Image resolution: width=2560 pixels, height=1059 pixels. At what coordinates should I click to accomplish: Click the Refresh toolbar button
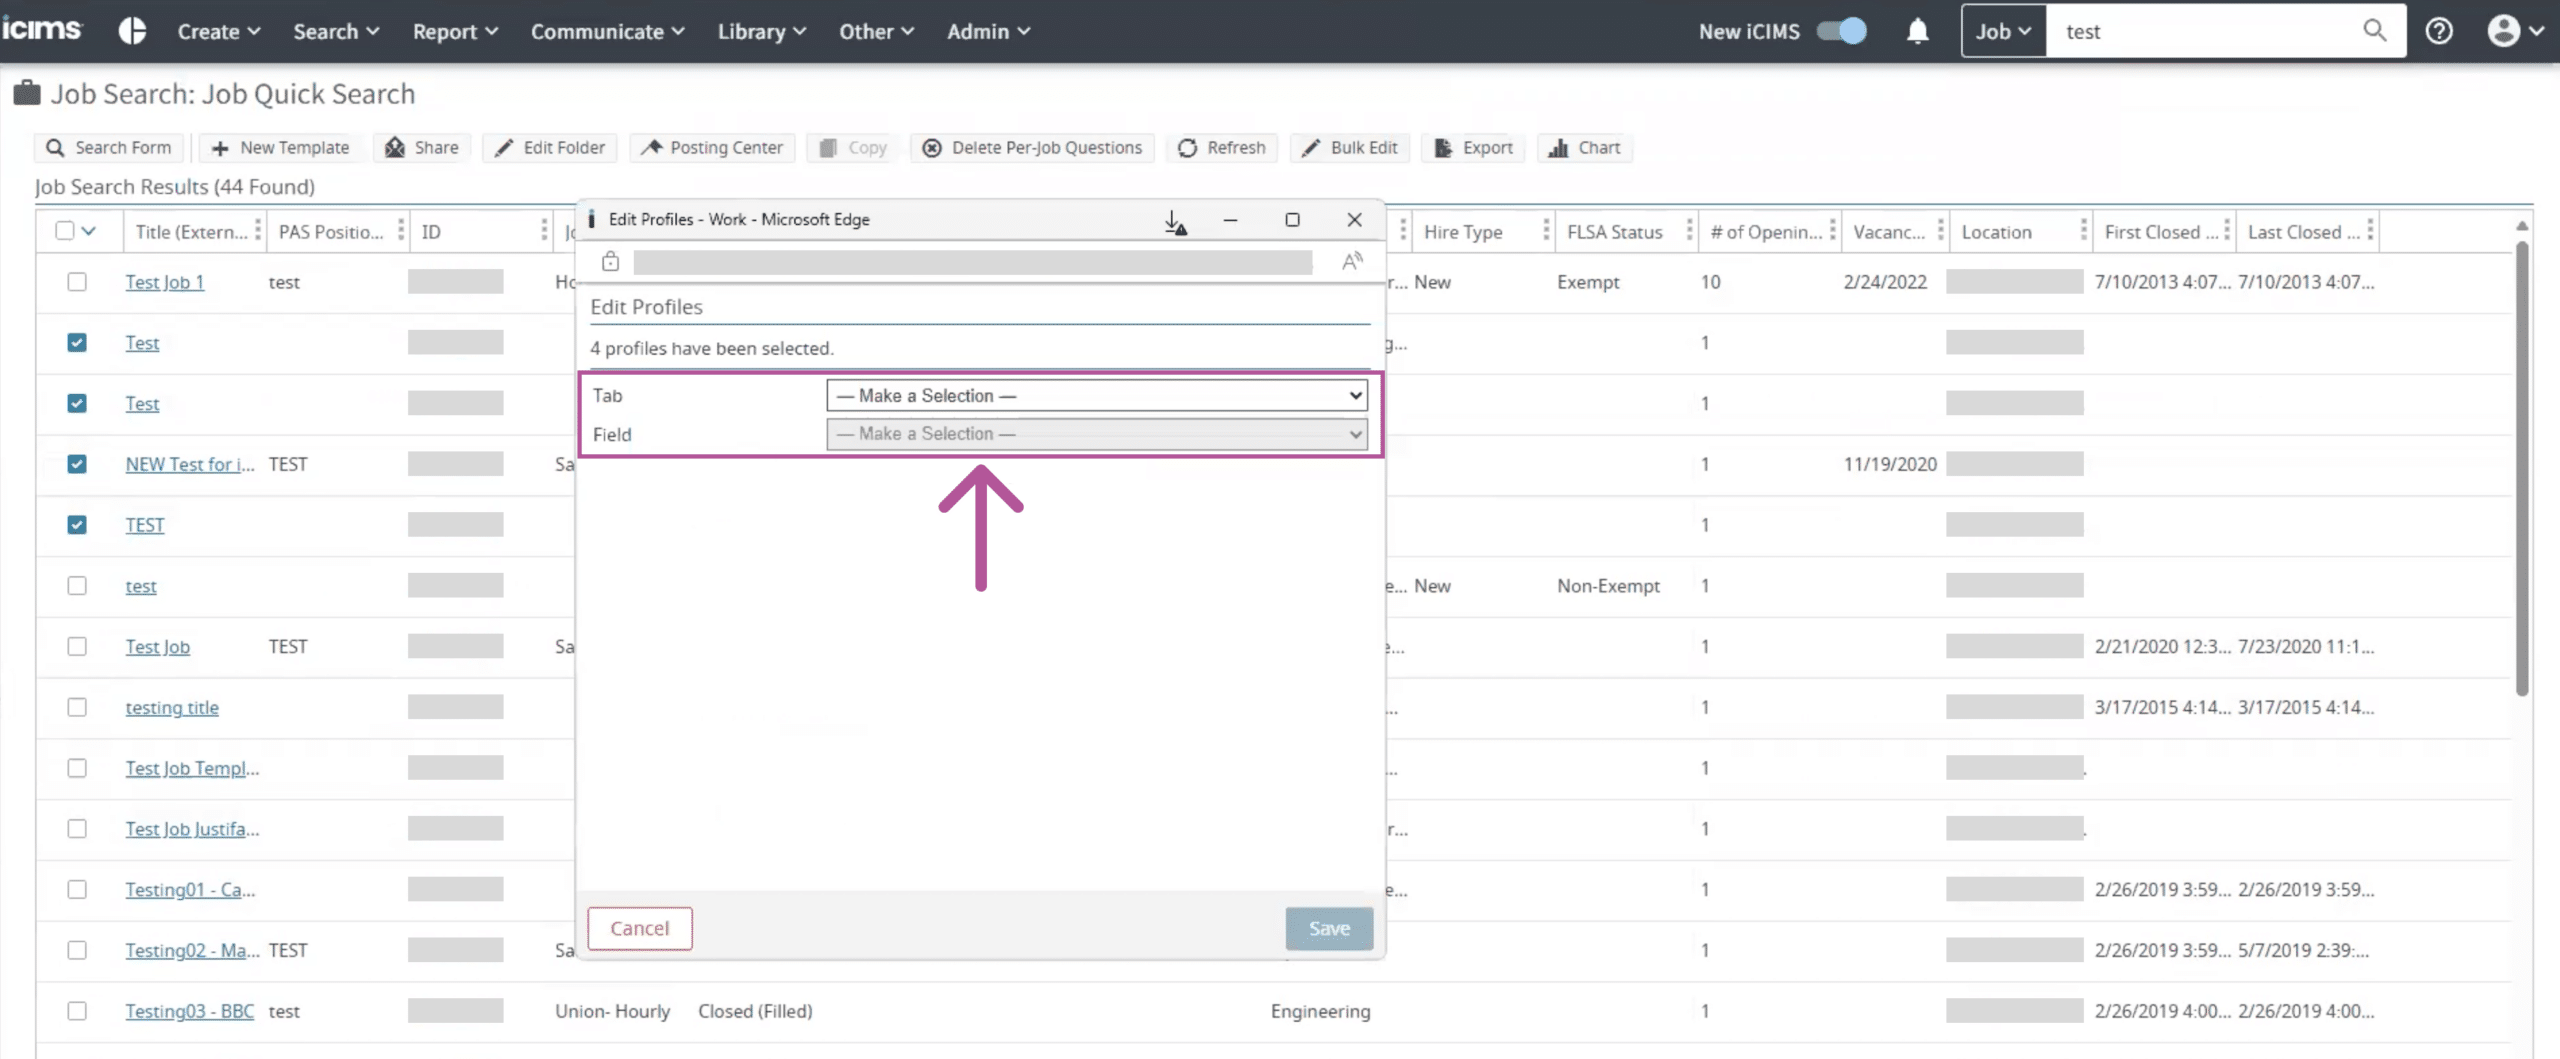[x=1221, y=148]
